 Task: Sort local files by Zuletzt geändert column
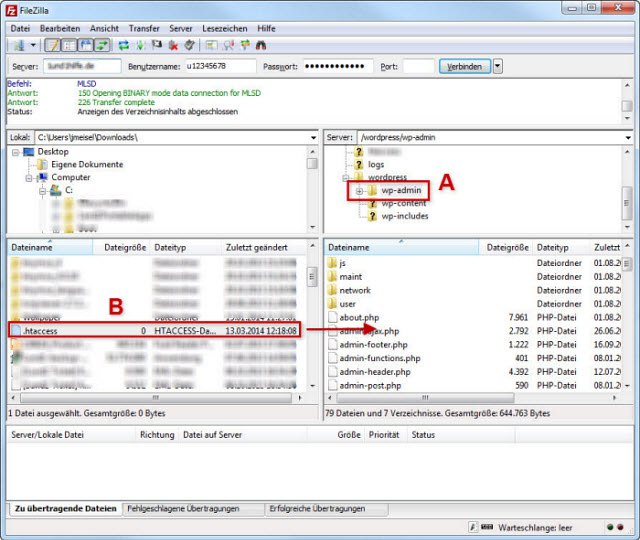pos(257,246)
